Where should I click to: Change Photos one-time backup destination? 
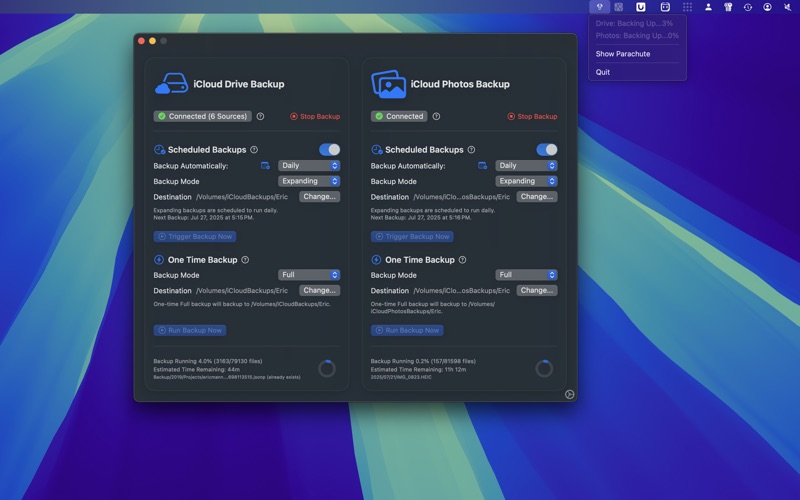point(537,290)
